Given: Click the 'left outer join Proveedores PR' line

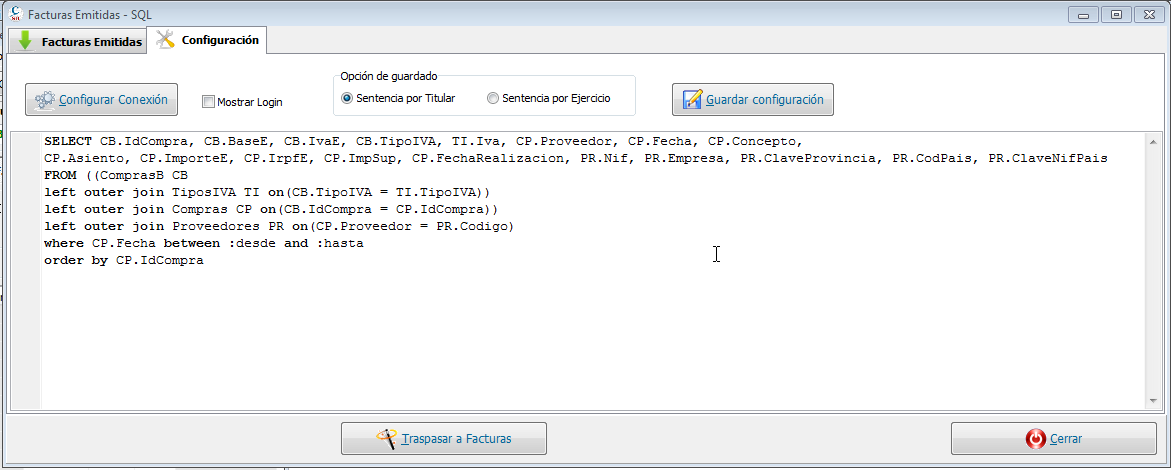Looking at the screenshot, I should (x=279, y=227).
